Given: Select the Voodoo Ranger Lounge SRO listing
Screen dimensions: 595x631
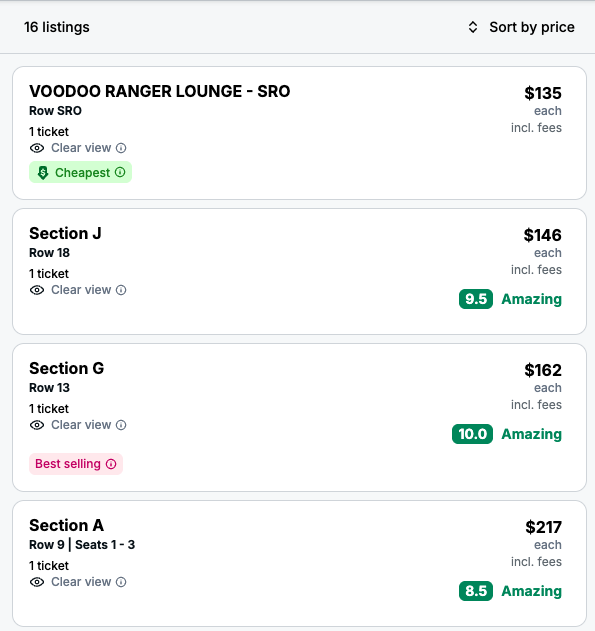Looking at the screenshot, I should (299, 133).
